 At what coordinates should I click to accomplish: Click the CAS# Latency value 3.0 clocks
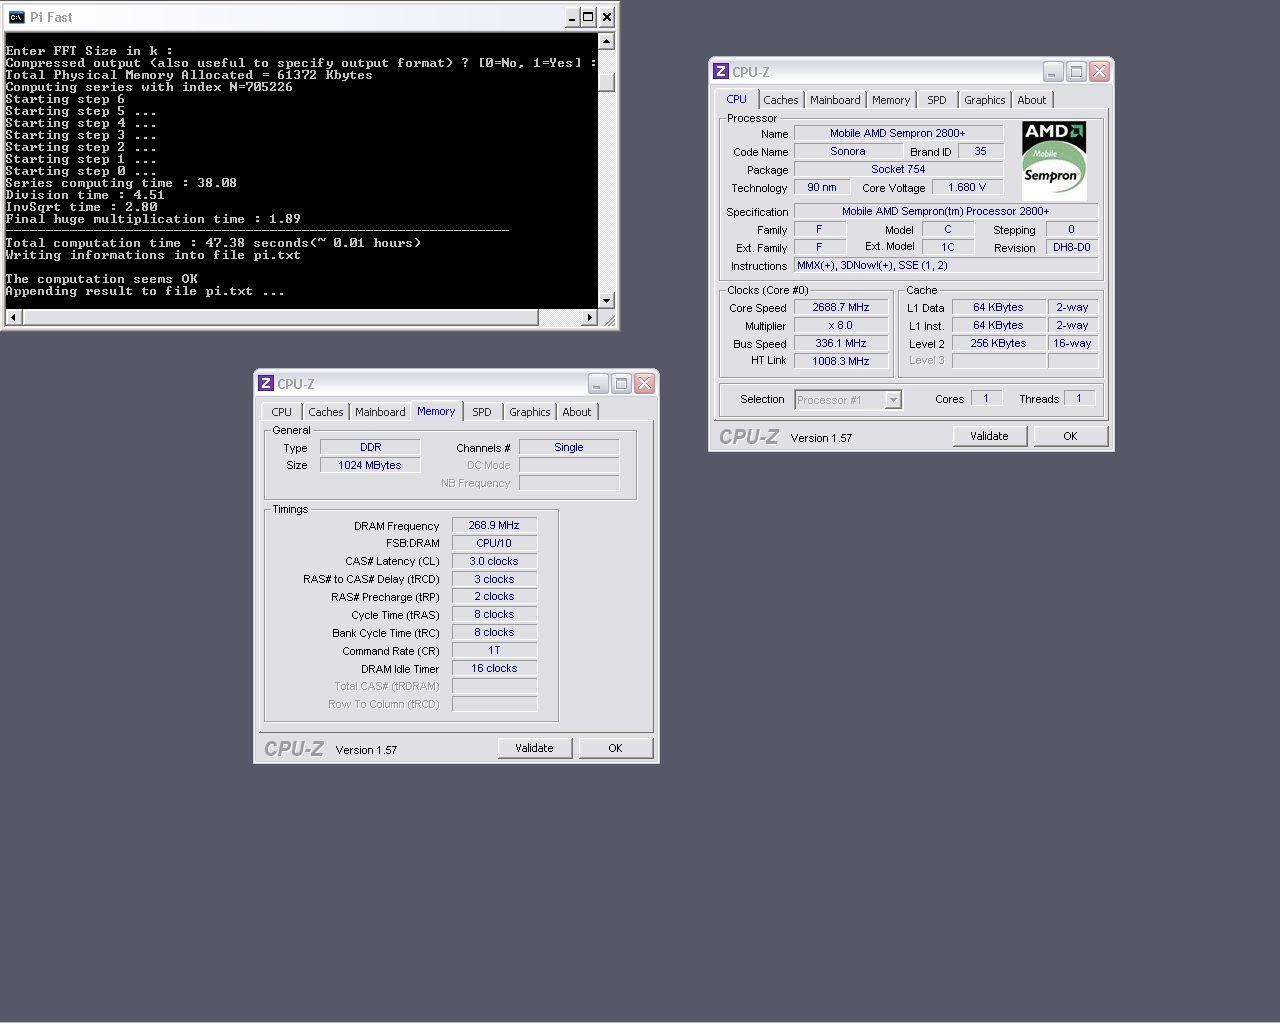494,561
